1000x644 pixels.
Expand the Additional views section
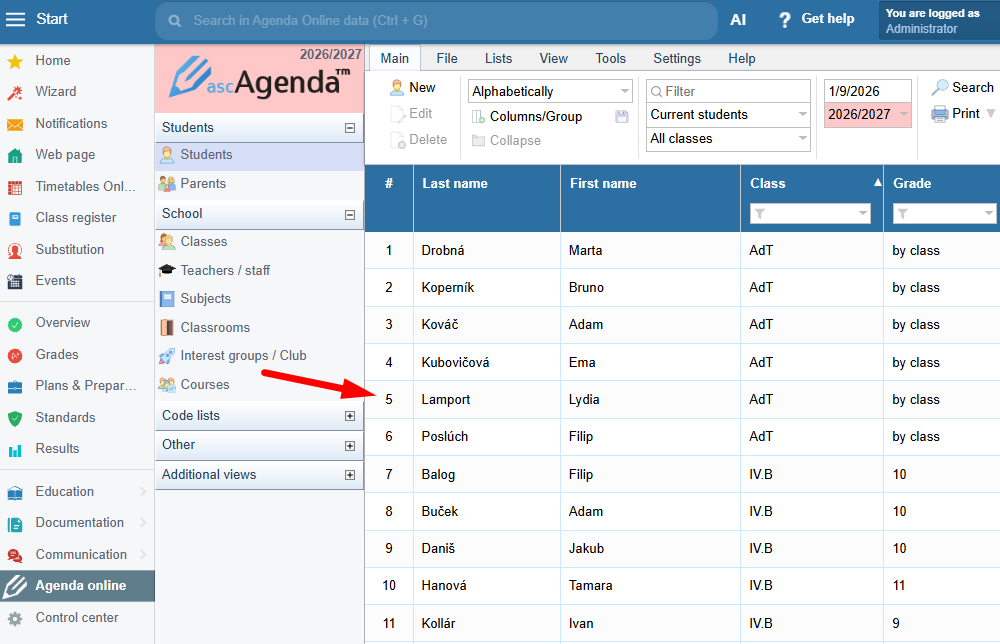(349, 475)
